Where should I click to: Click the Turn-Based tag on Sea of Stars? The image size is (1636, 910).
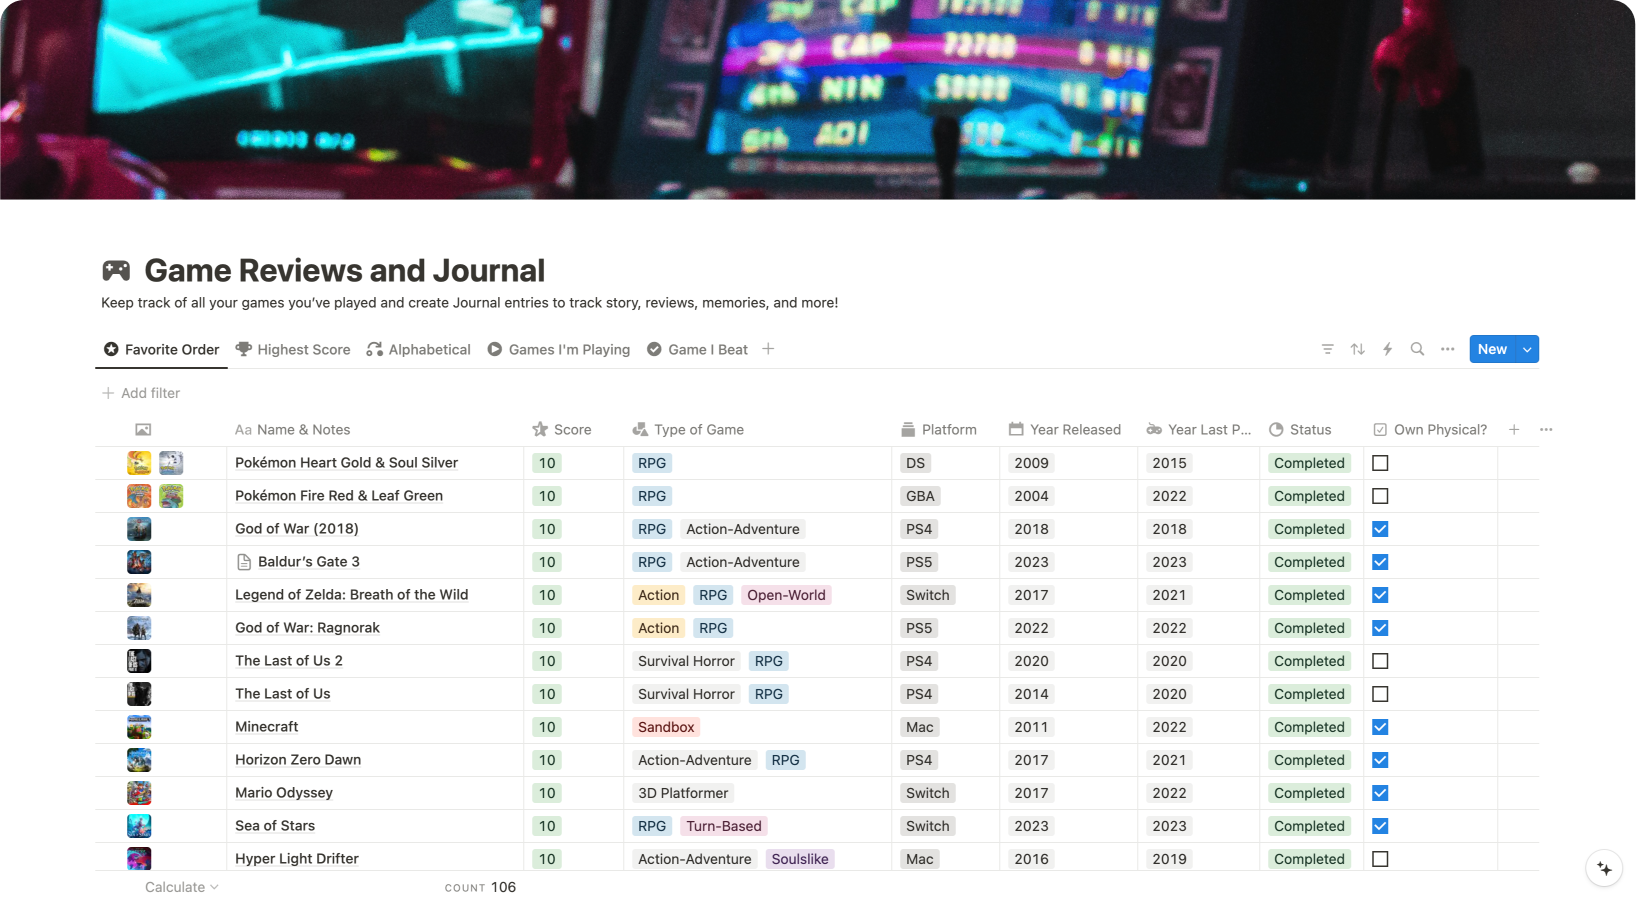[724, 826]
